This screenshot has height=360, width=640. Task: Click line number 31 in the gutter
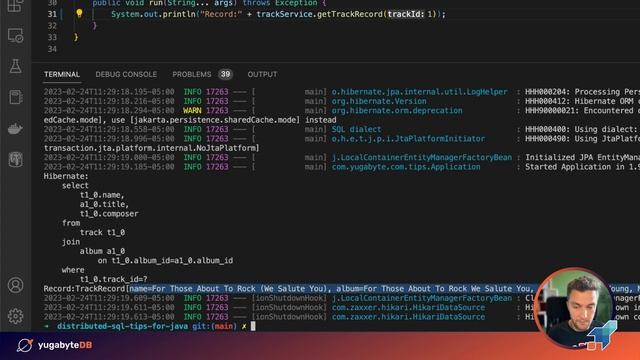pos(52,14)
